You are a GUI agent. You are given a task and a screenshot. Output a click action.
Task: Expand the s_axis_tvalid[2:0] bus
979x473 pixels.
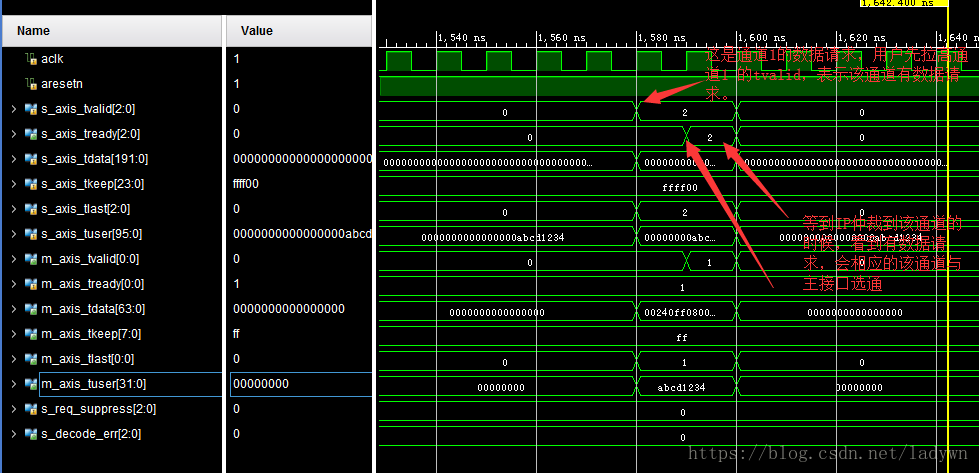coord(14,109)
